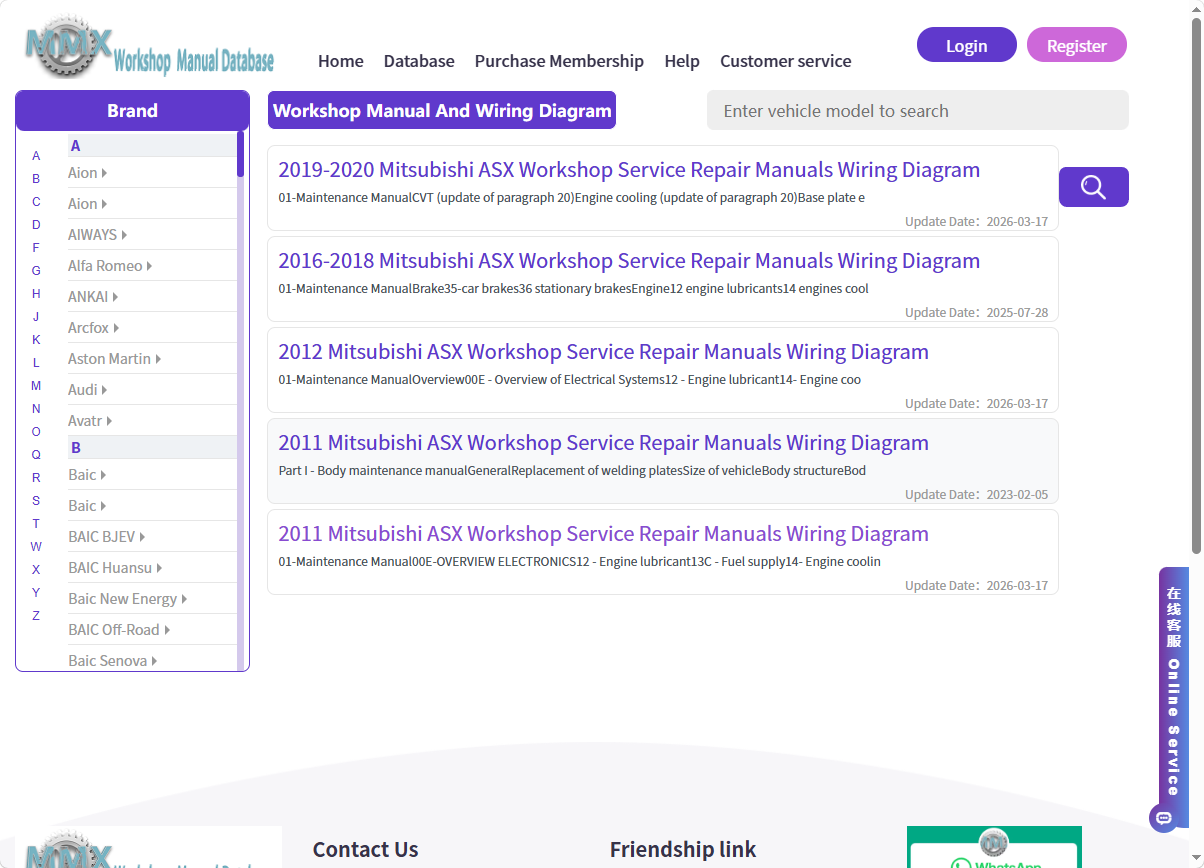
Task: Click the Brand panel header
Action: click(x=132, y=110)
